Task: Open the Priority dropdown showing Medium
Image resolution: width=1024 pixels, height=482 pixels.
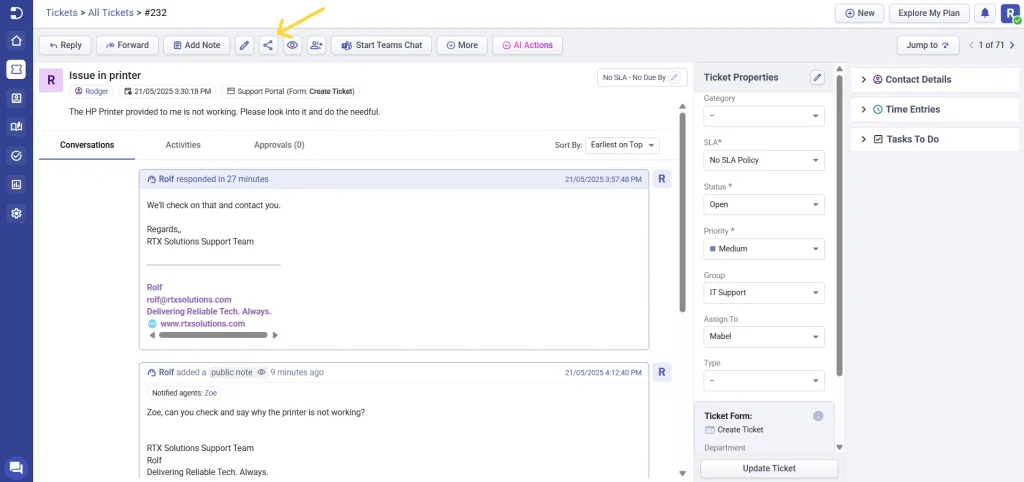Action: (x=763, y=249)
